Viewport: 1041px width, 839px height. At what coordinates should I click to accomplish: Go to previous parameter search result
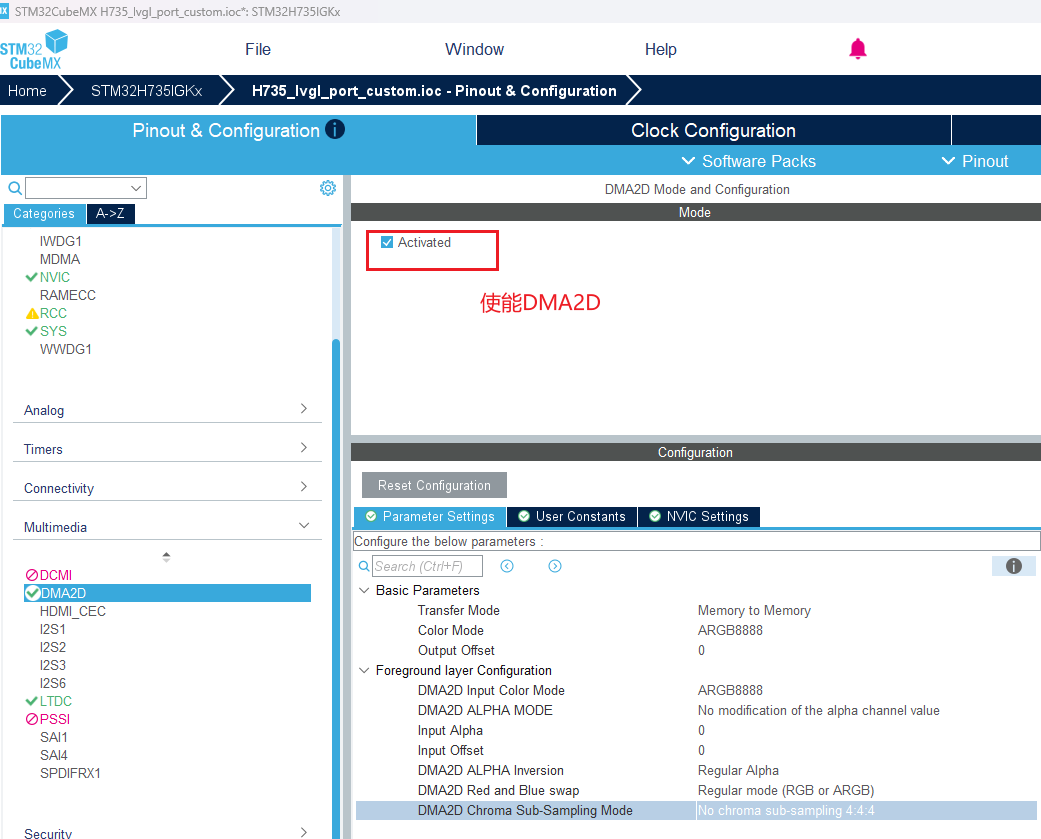coord(507,566)
